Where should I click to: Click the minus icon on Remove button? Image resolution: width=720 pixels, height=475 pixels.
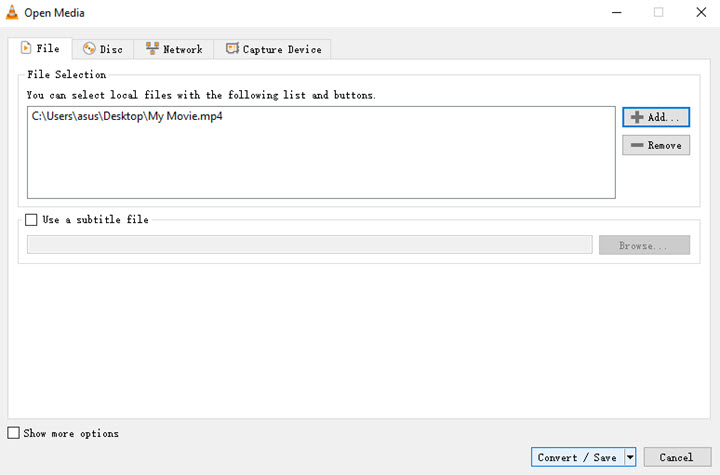pos(636,145)
